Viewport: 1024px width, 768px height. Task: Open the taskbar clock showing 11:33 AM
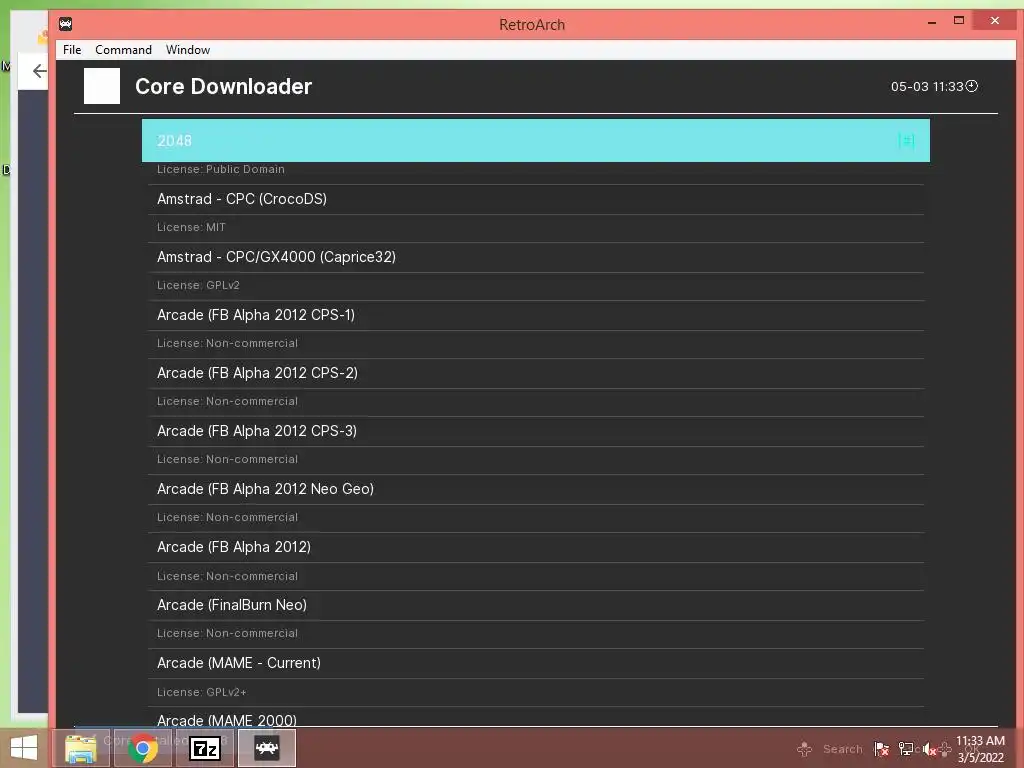(980, 749)
